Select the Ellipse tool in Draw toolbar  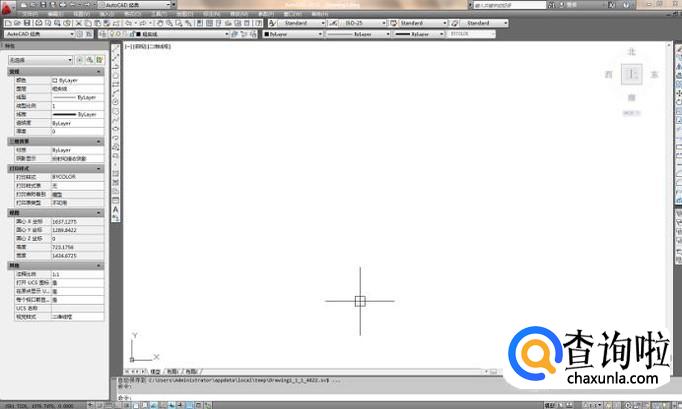pos(116,128)
